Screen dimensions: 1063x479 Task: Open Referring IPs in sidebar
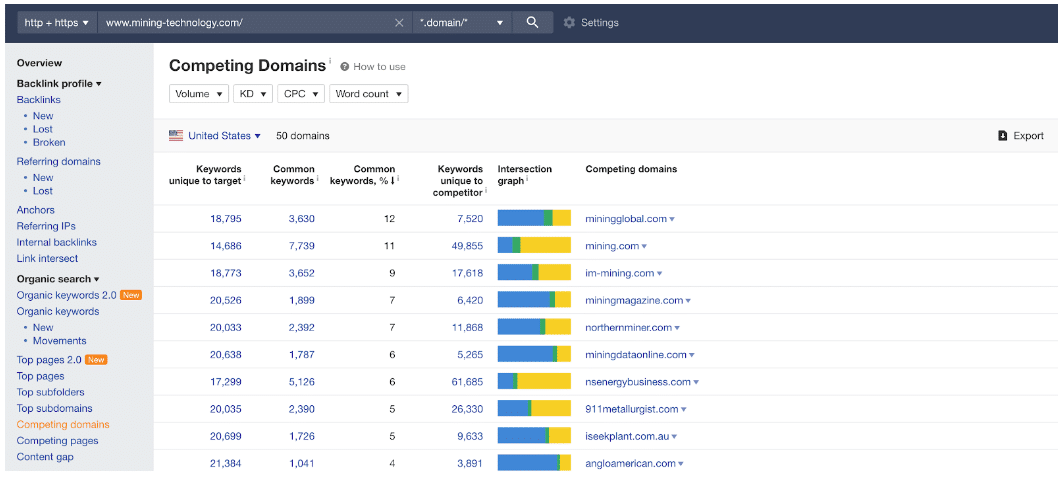point(46,226)
